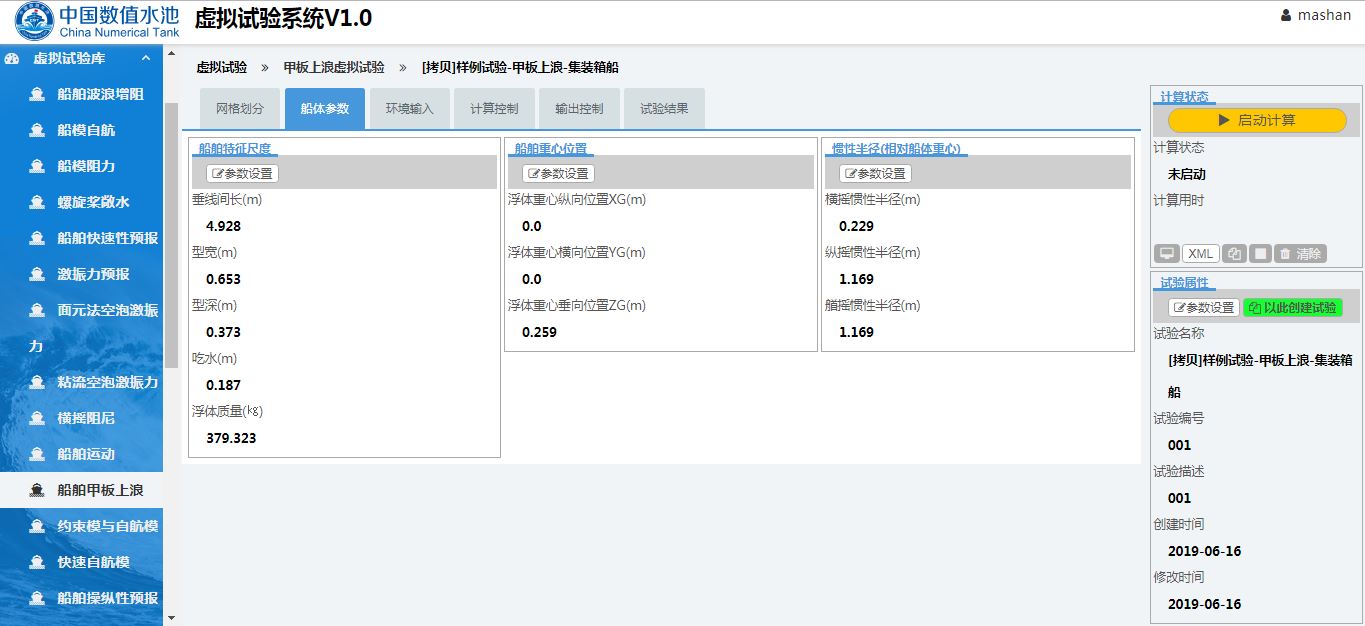The image size is (1365, 626).
Task: Switch to the 网格划分 tab
Action: coord(240,108)
